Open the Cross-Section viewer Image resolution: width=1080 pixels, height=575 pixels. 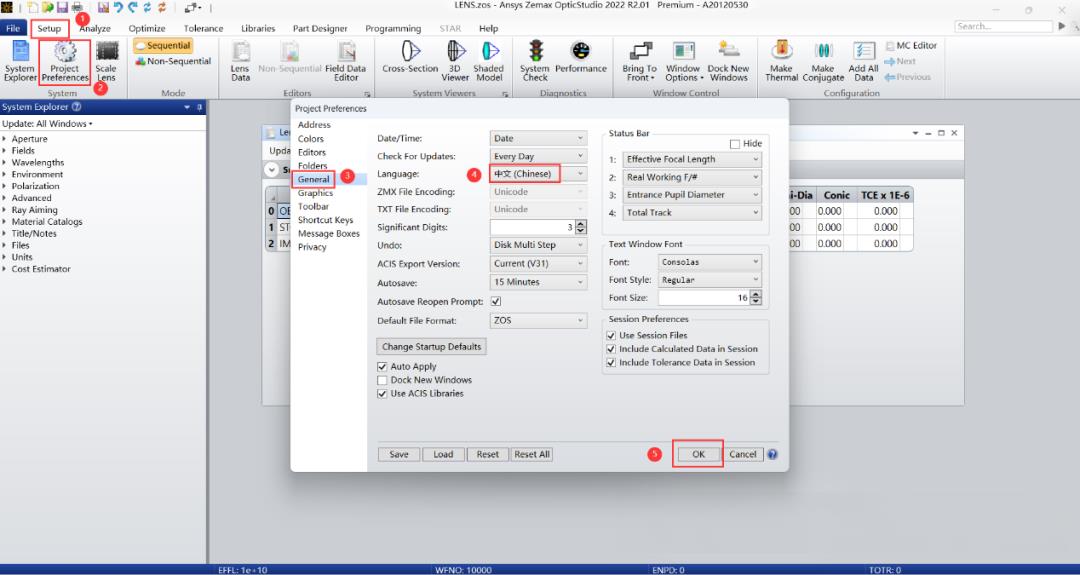coord(411,57)
